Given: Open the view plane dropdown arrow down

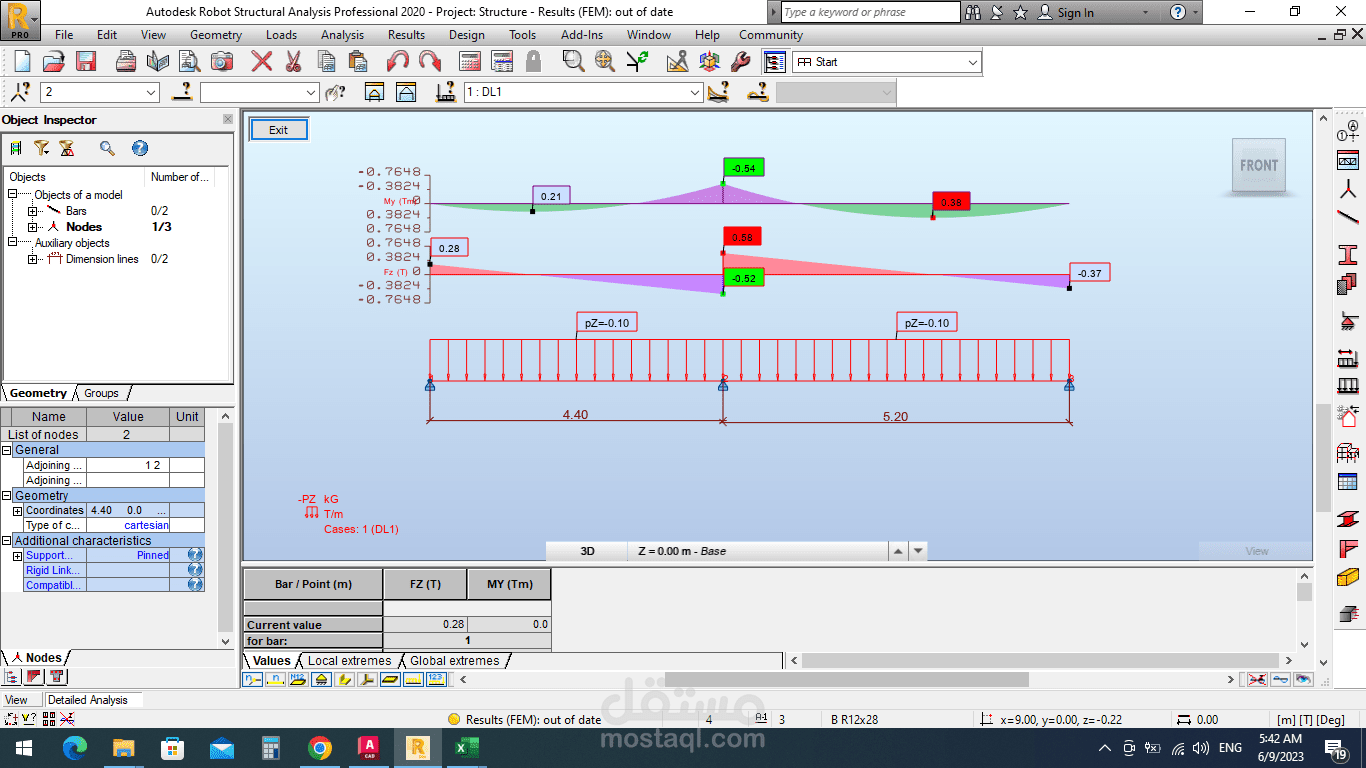Looking at the screenshot, I should tap(918, 551).
